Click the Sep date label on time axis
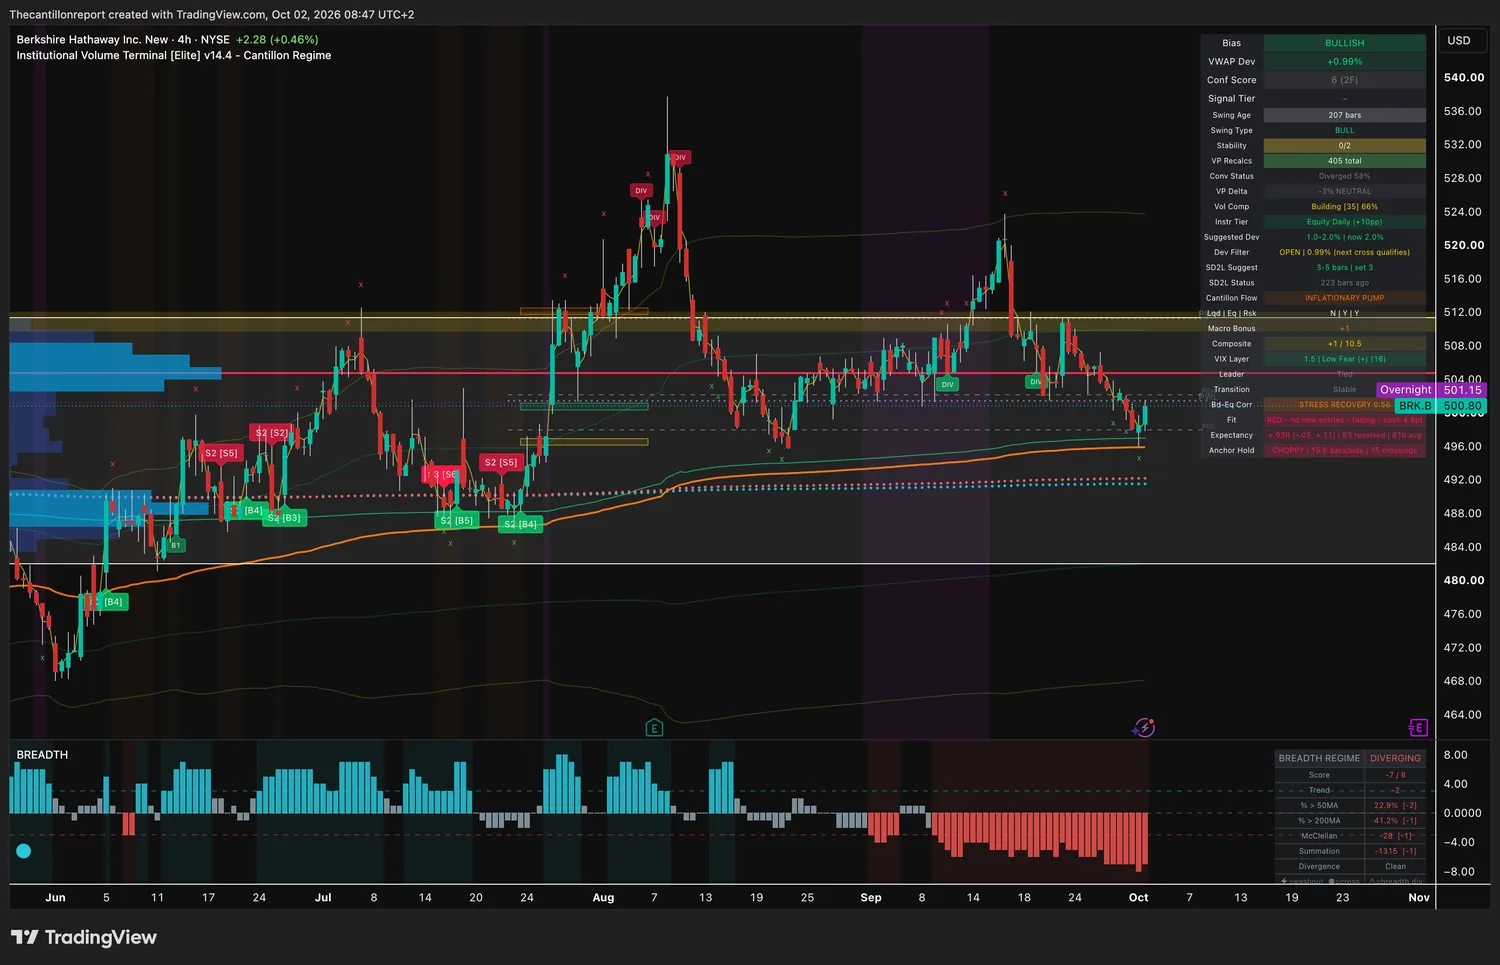Viewport: 1500px width, 965px height. coord(871,898)
